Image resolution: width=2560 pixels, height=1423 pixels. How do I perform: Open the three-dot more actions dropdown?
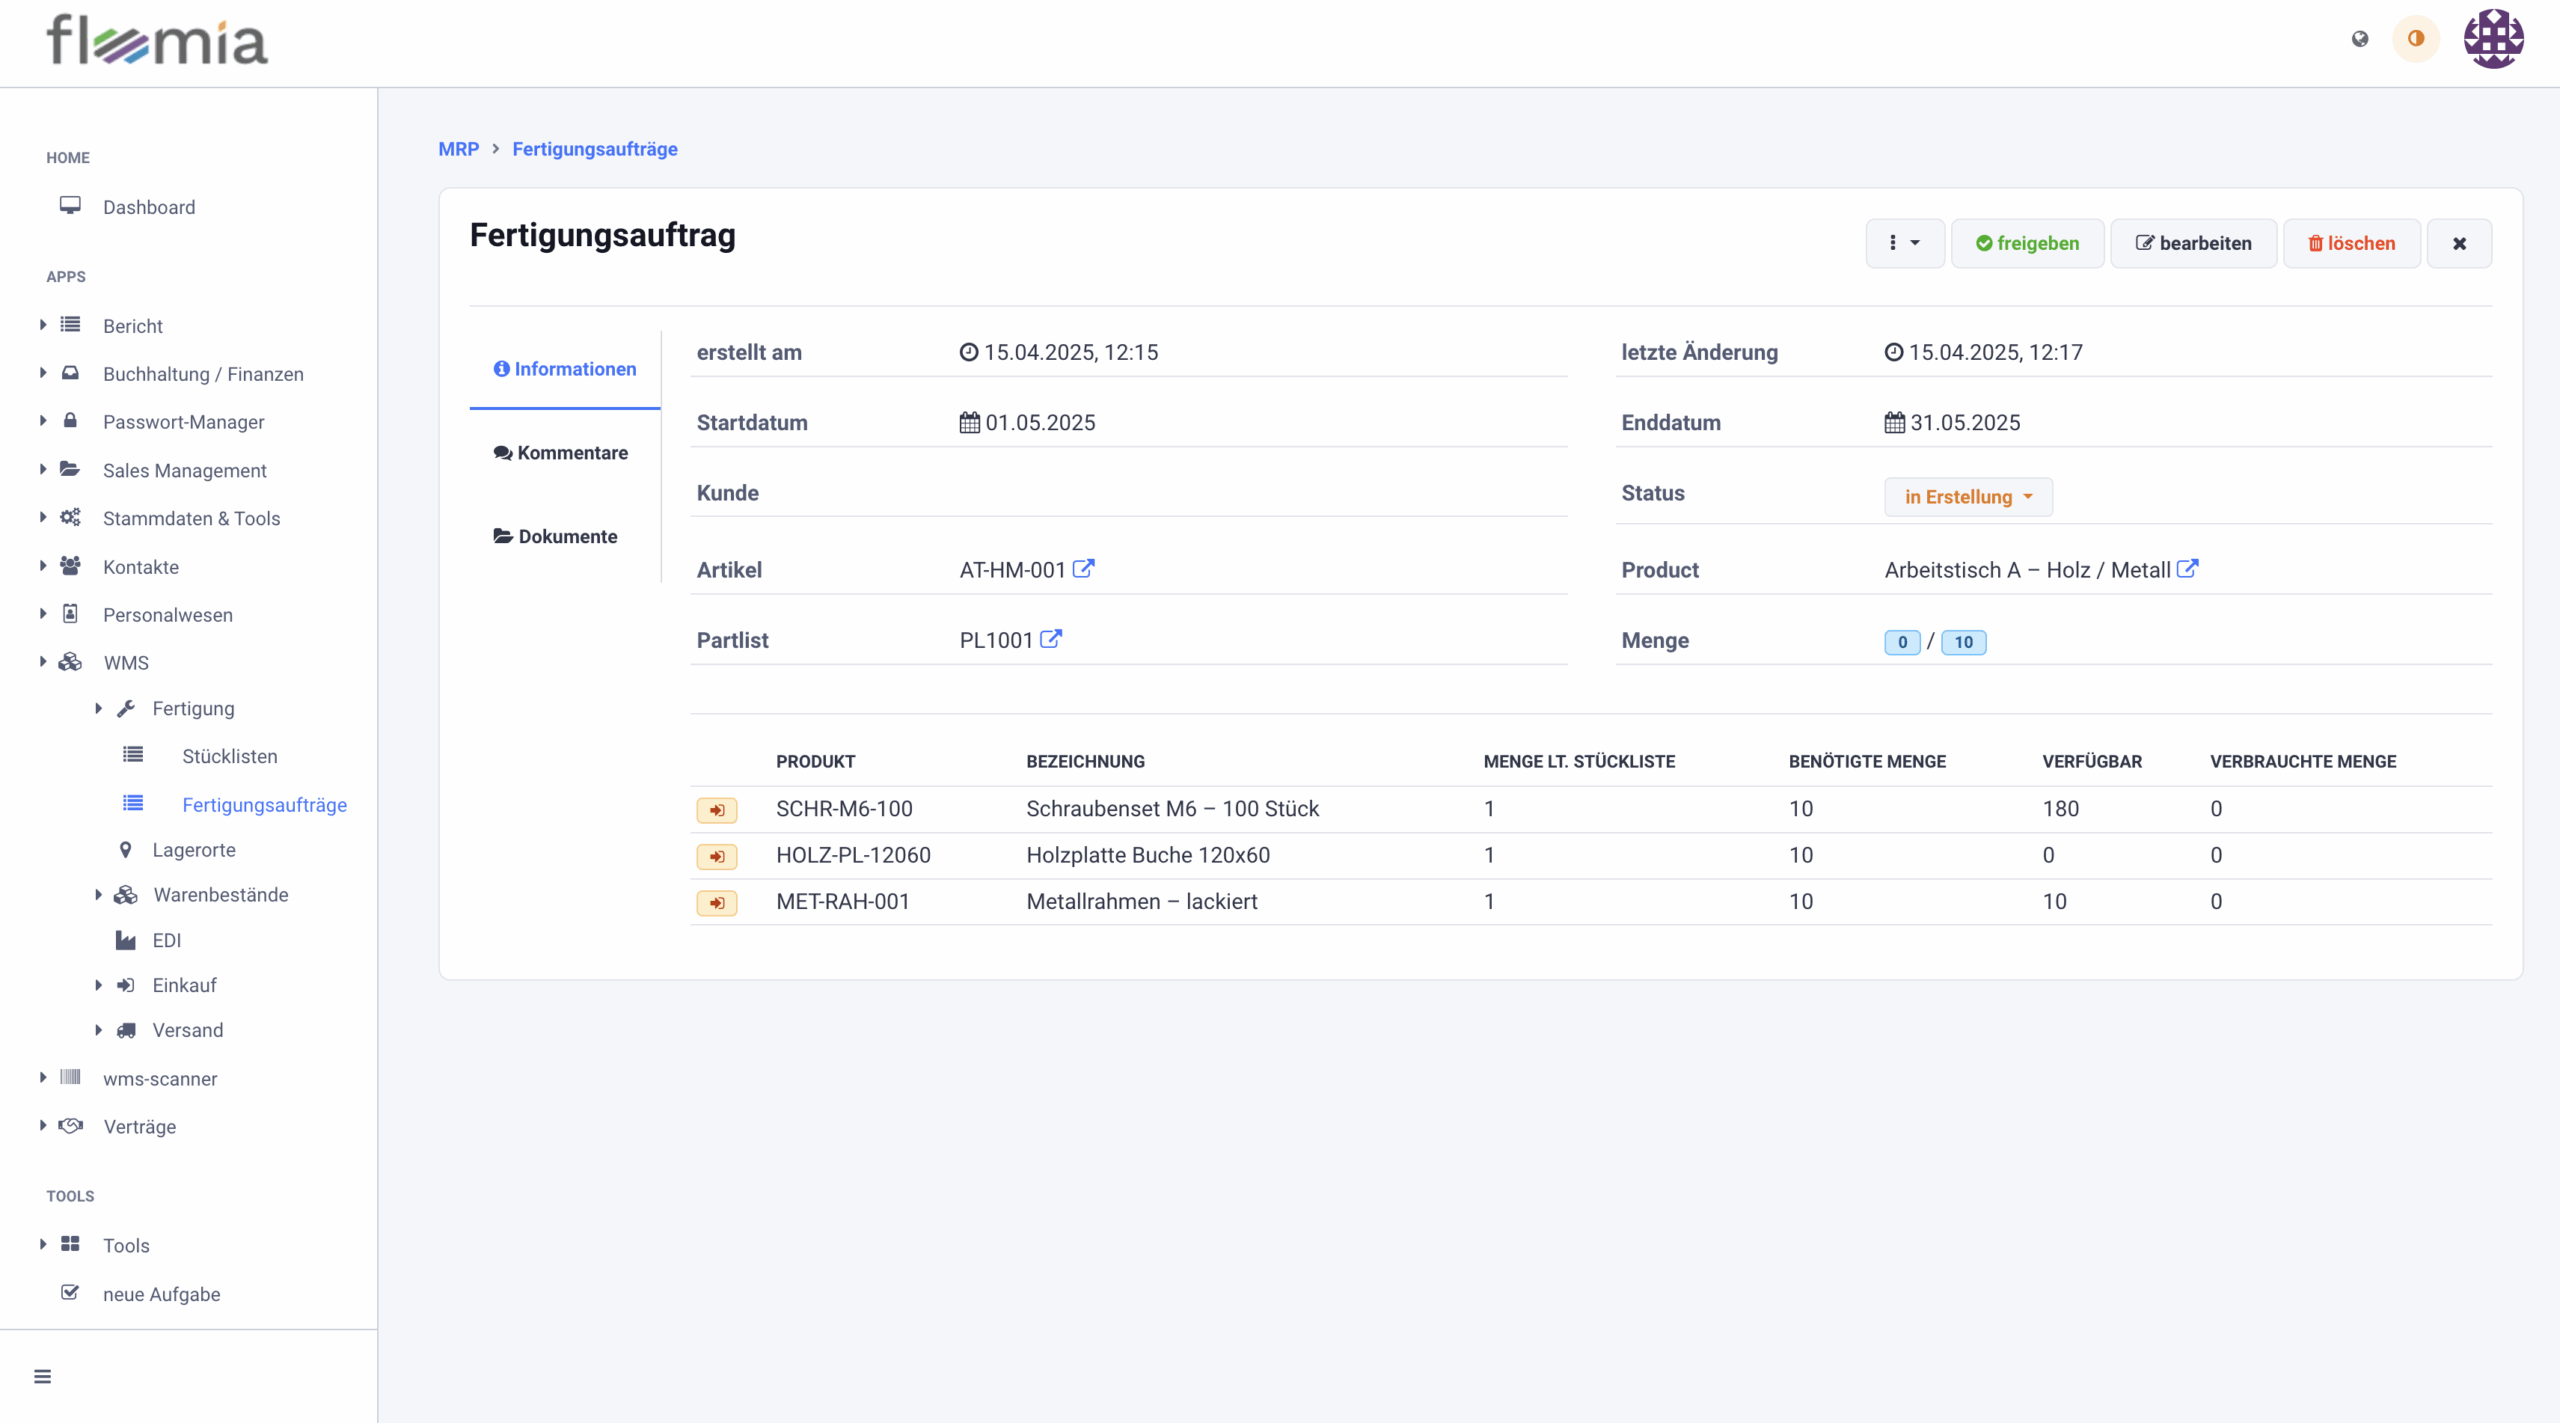(x=1904, y=243)
